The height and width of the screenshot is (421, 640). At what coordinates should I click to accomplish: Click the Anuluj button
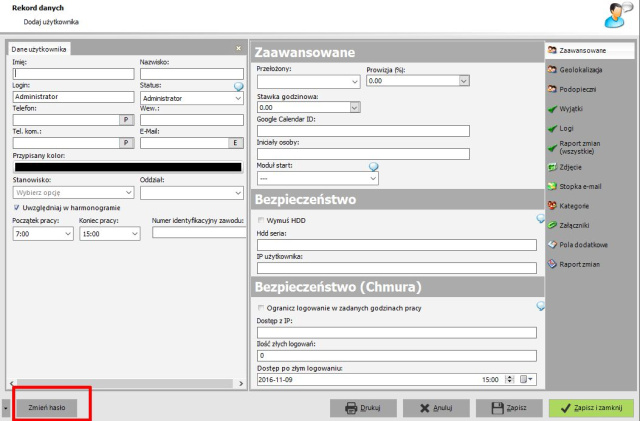coord(436,408)
